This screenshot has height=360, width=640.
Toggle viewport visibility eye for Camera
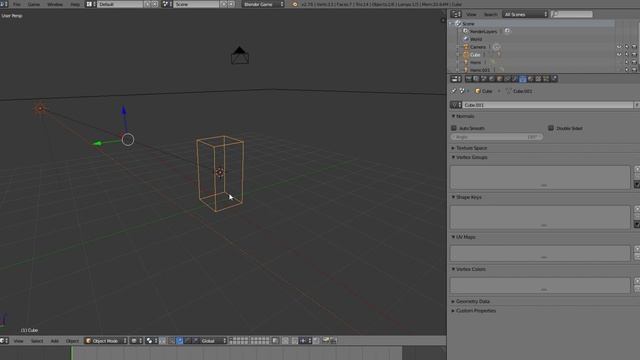619,47
